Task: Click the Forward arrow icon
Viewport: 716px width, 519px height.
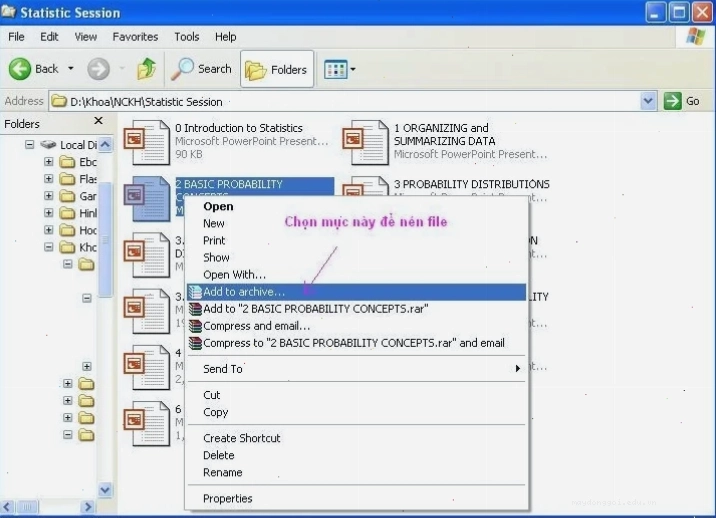Action: 98,69
